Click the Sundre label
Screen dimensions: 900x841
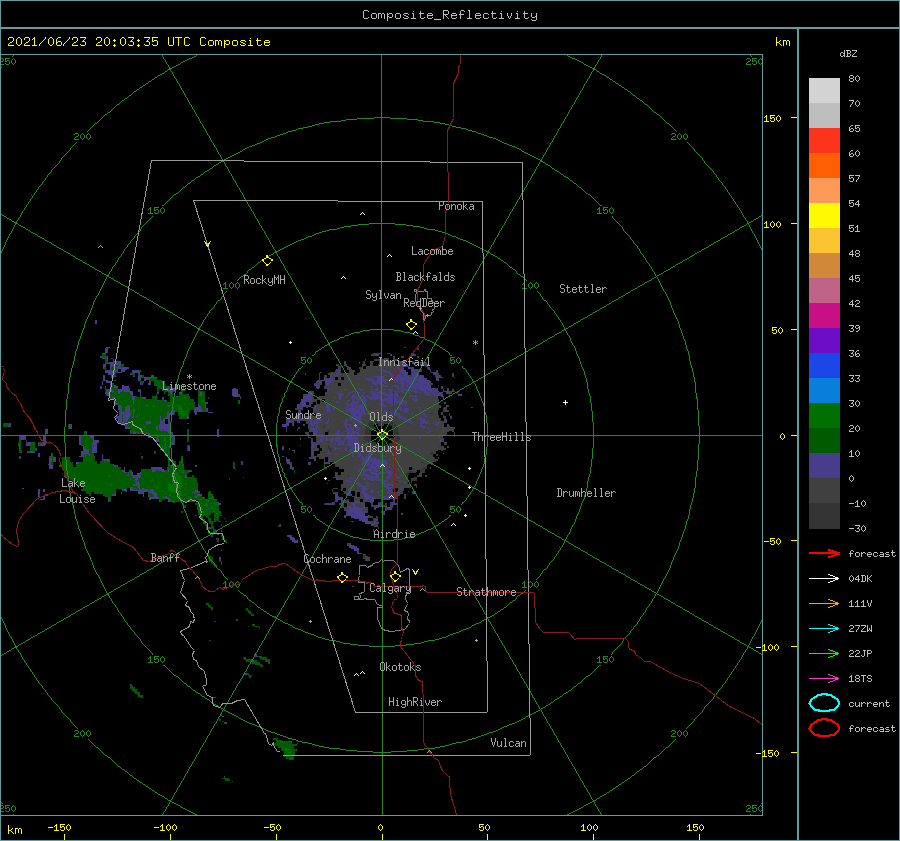coord(303,415)
